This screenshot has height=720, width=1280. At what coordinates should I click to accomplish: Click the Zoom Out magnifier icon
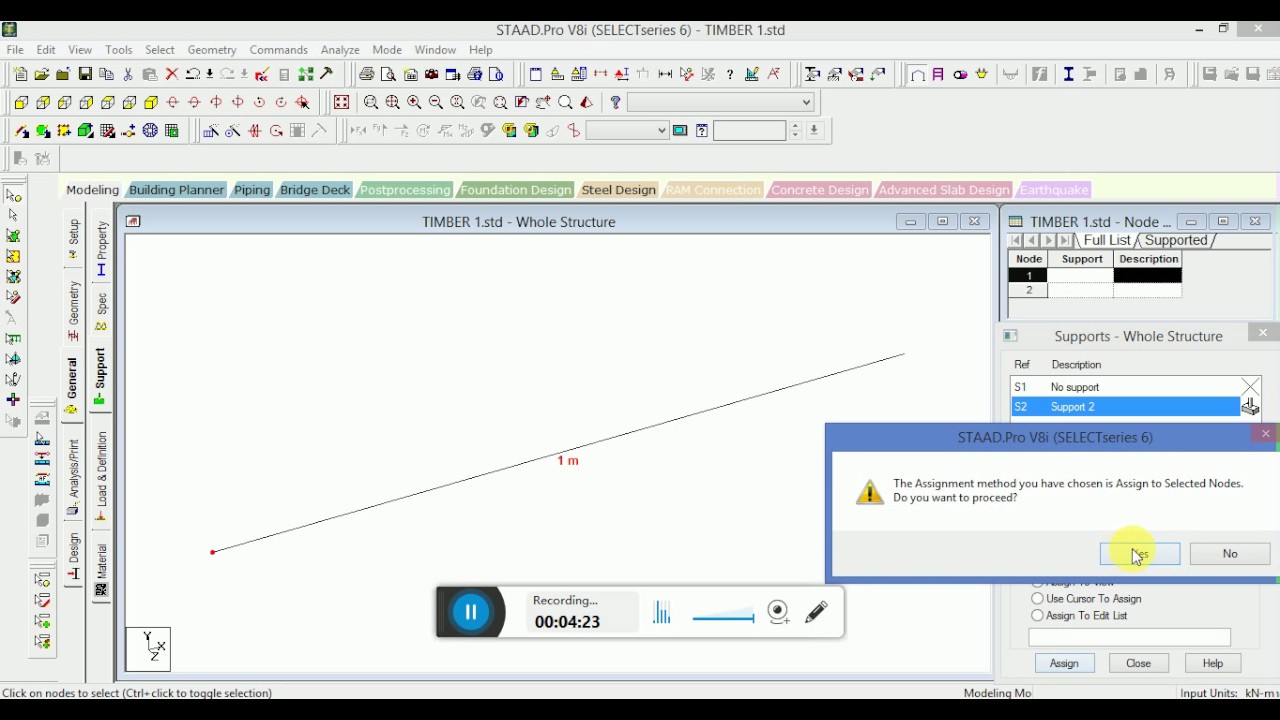click(x=436, y=102)
